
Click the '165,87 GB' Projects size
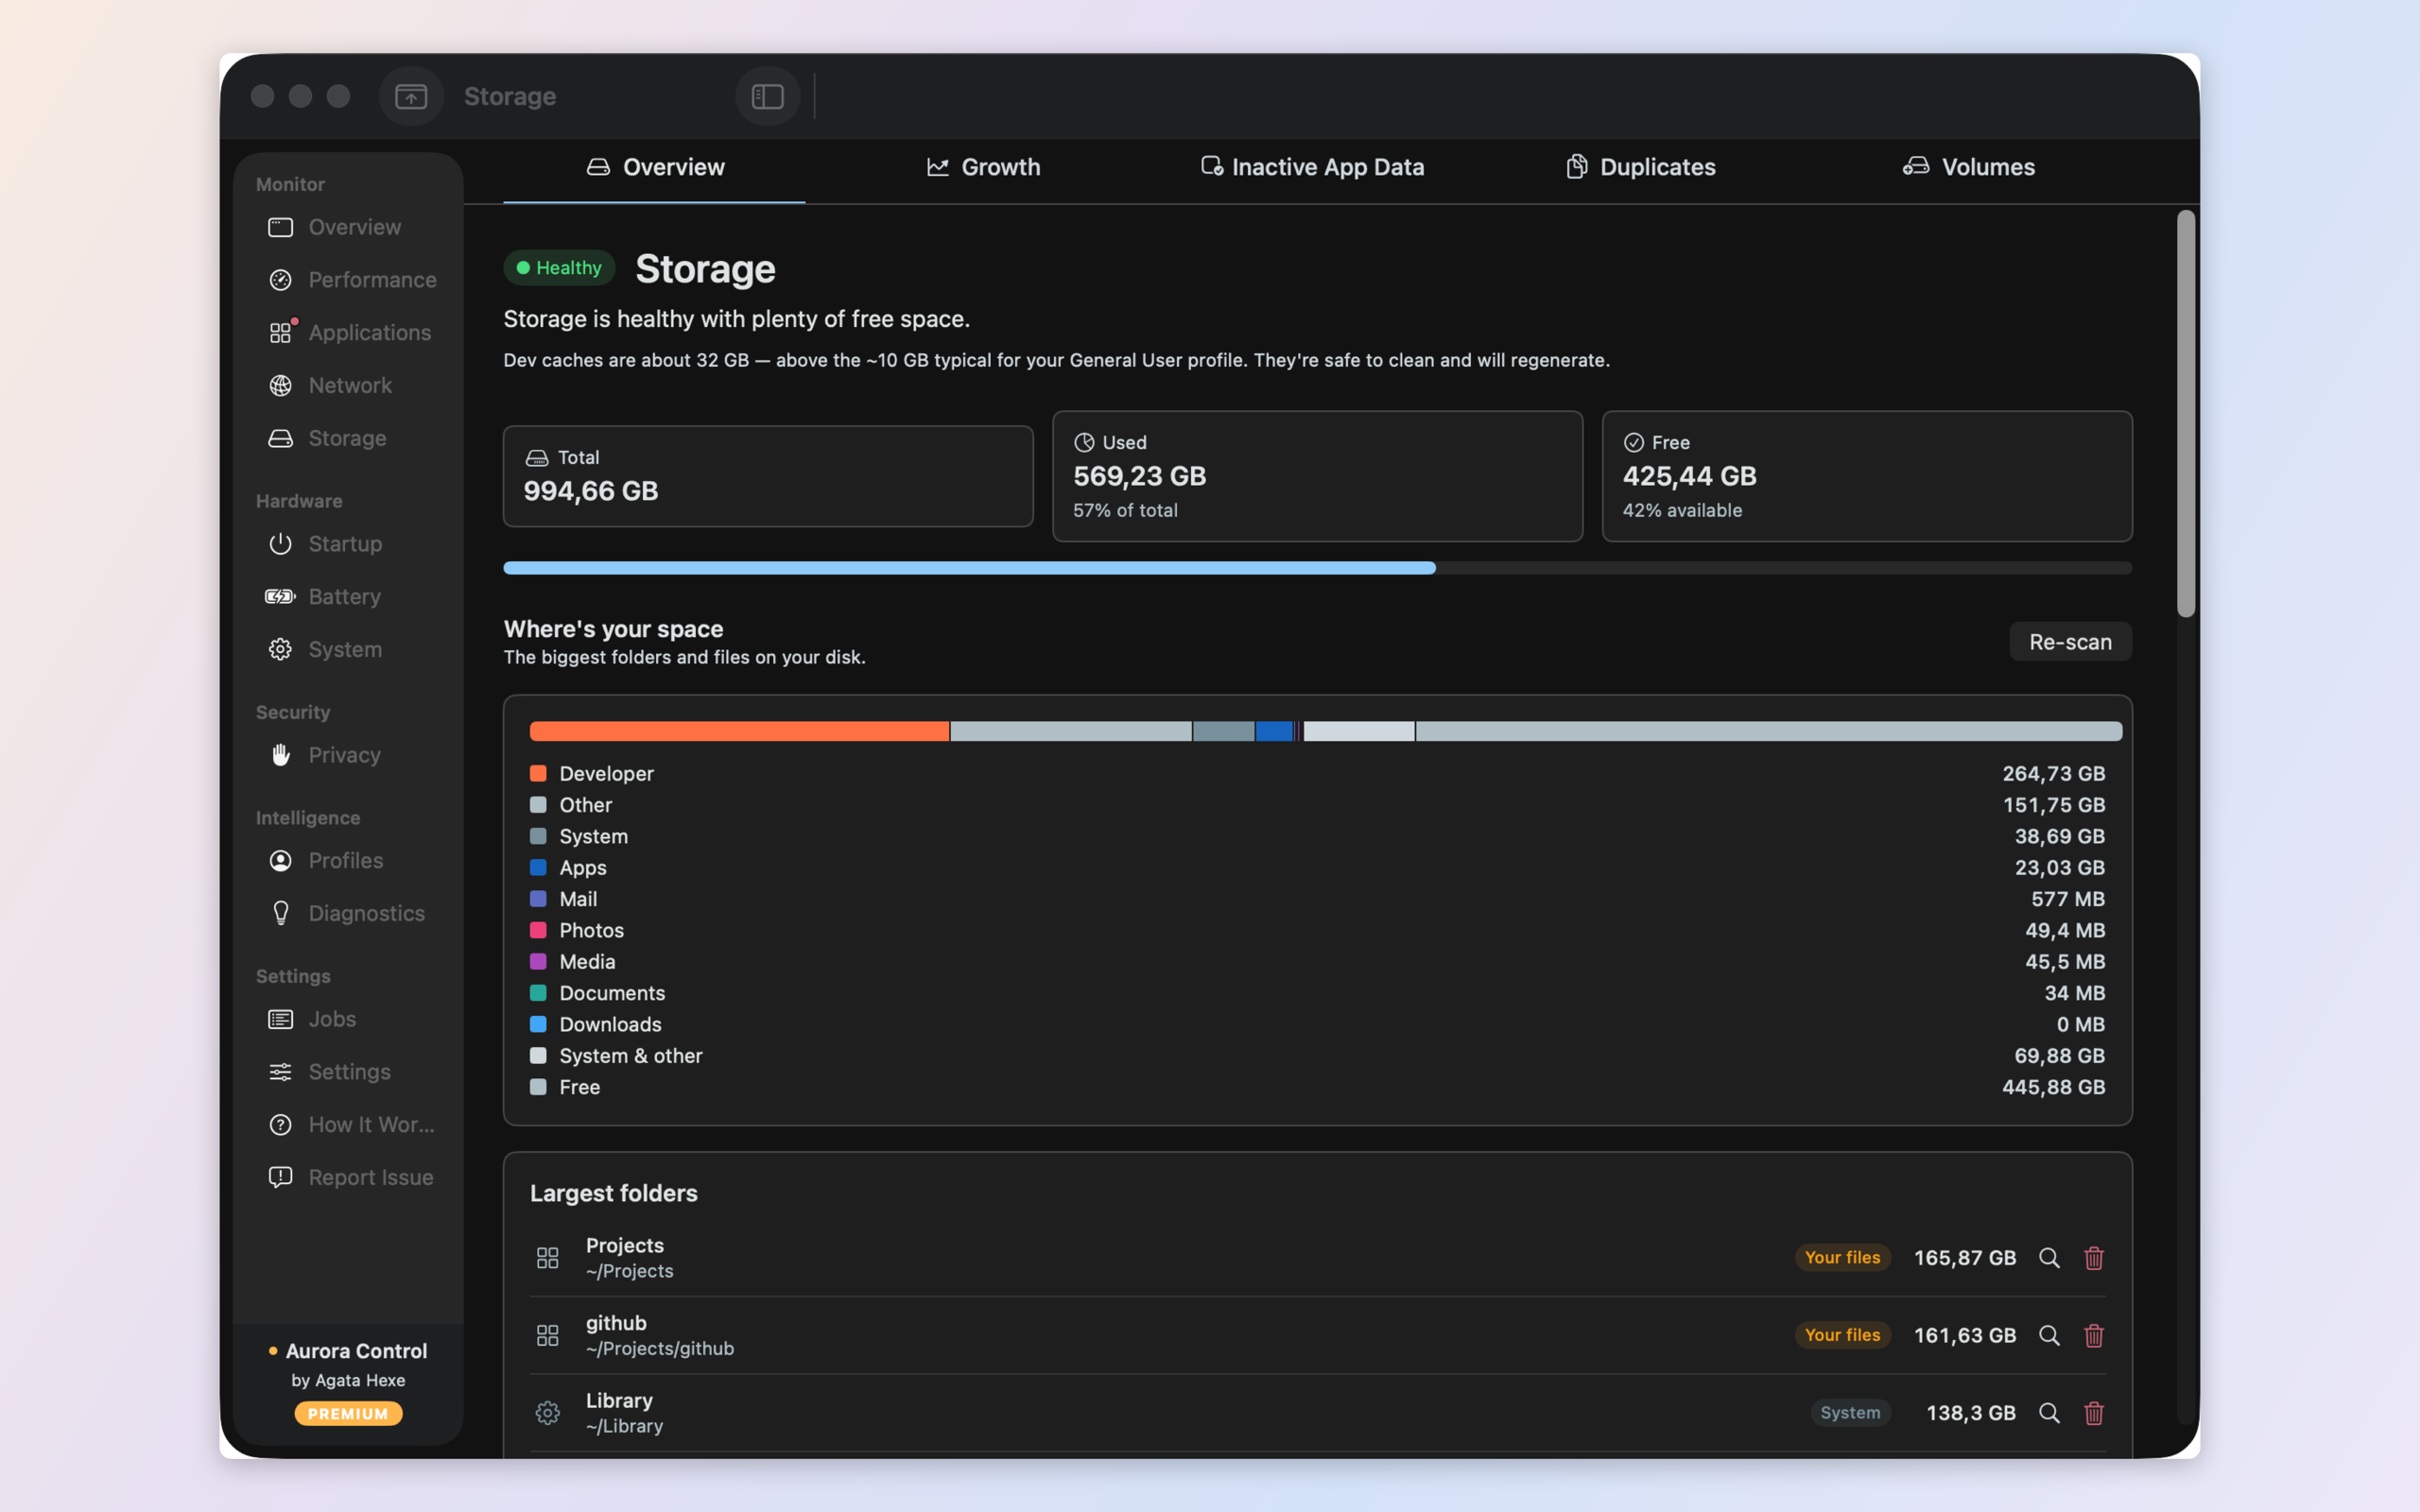(x=1965, y=1258)
